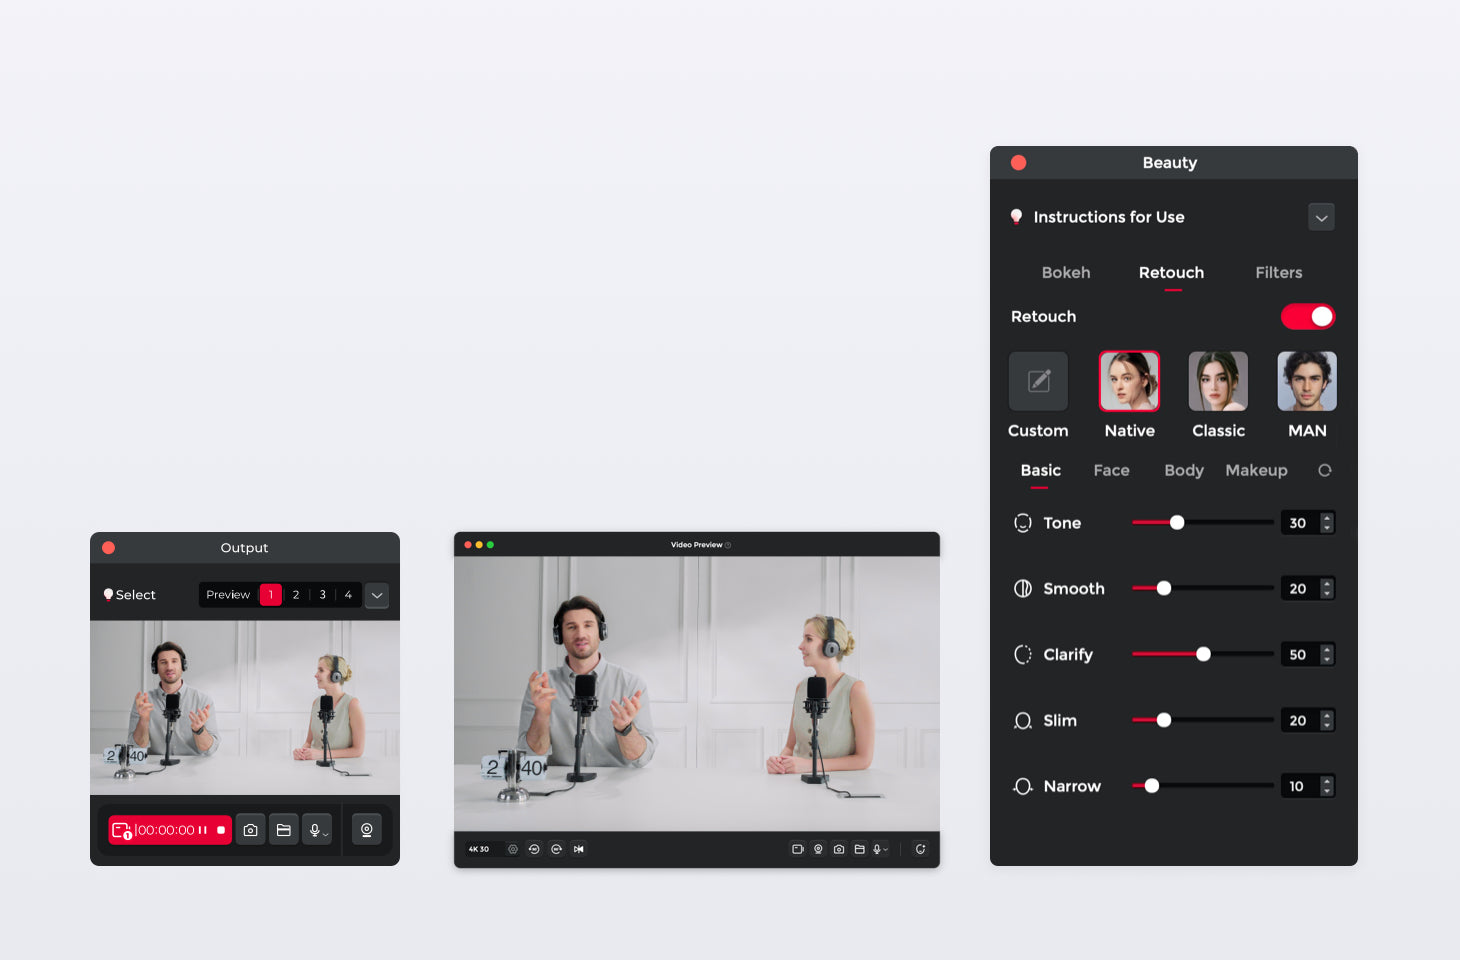Open resolution settings gear beside 4K 30
Screen dimensions: 1460x960
click(x=513, y=849)
